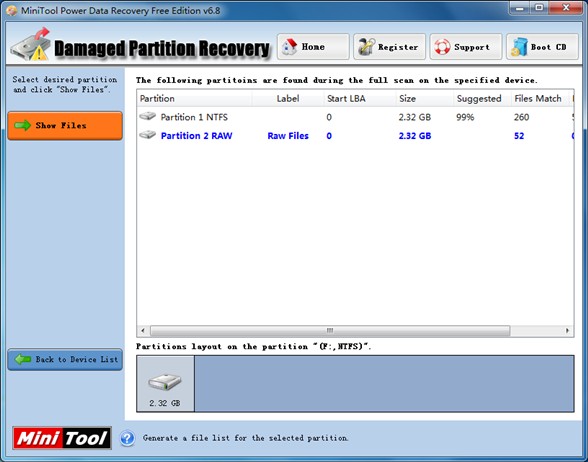Select the Partition 1 NTFS row
The height and width of the screenshot is (462, 588).
point(355,117)
